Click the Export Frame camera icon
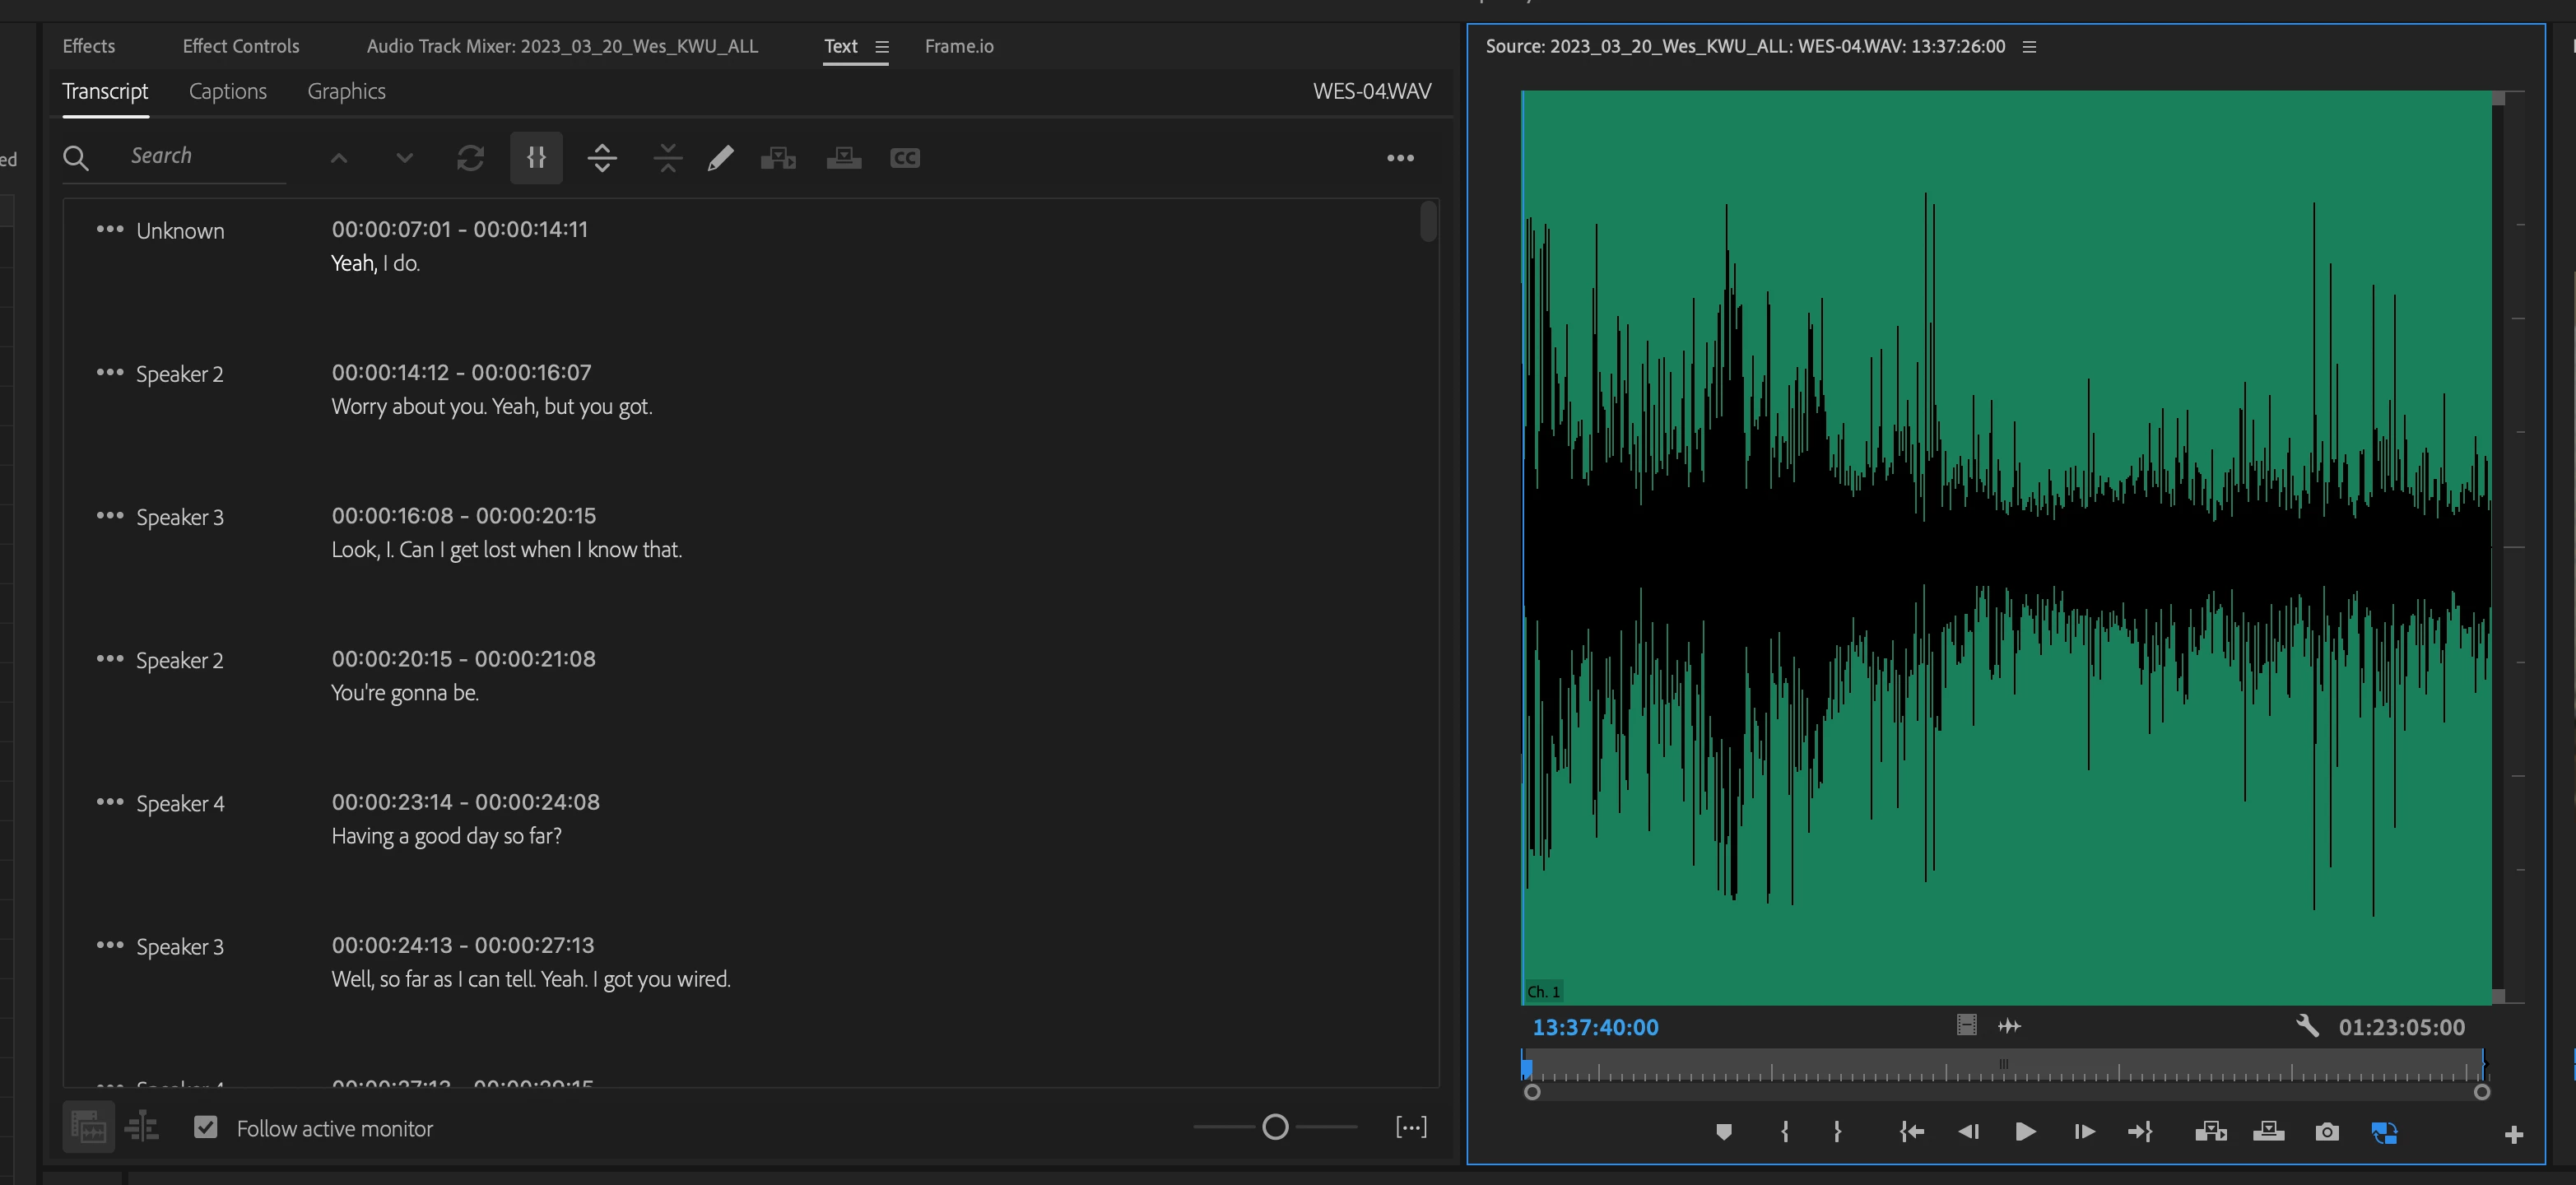The width and height of the screenshot is (2576, 1185). point(2326,1132)
